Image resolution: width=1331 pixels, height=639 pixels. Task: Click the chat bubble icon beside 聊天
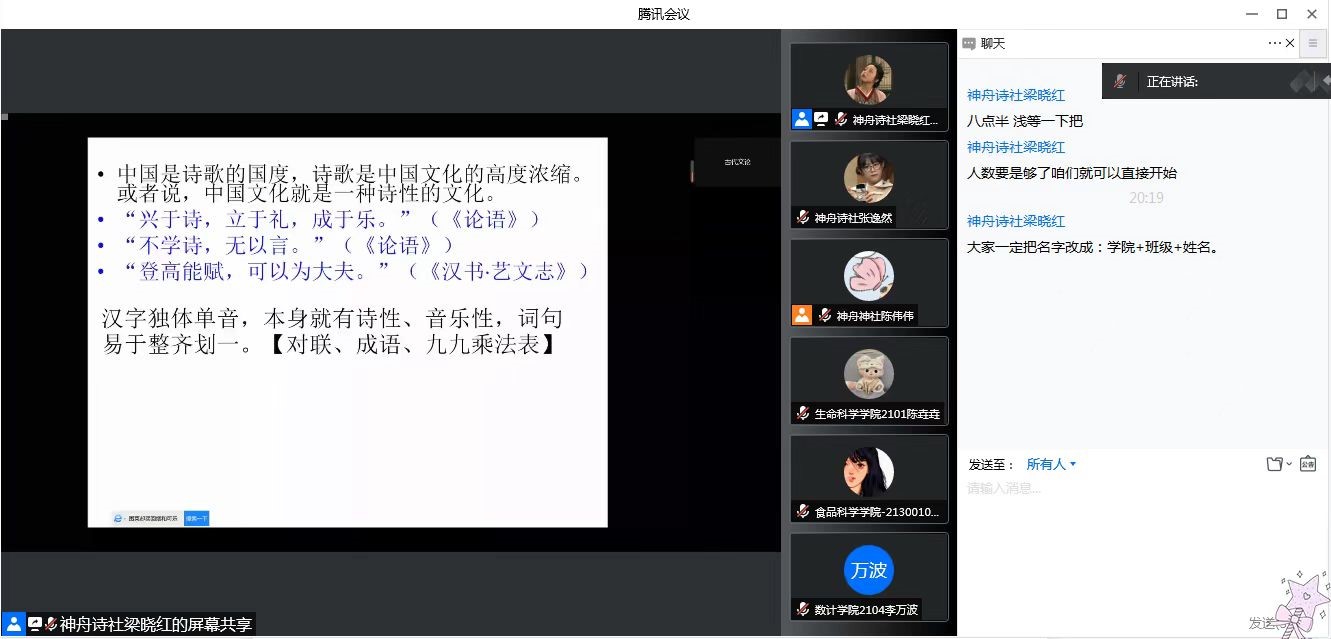click(969, 44)
